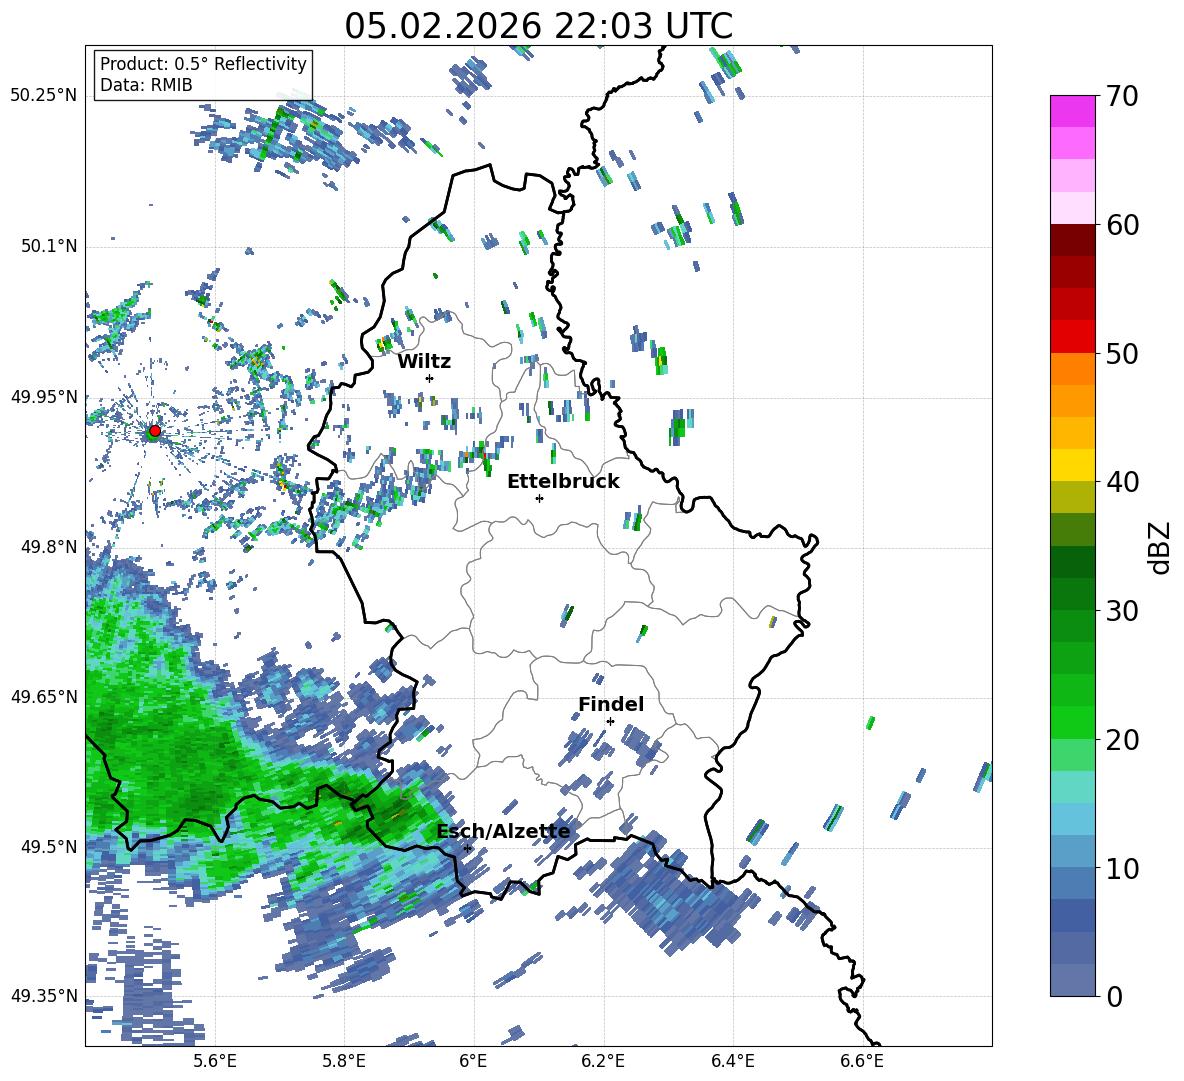The height and width of the screenshot is (1081, 1184).
Task: Click the Product: 0.5° Reflectivity text
Action: (203, 63)
